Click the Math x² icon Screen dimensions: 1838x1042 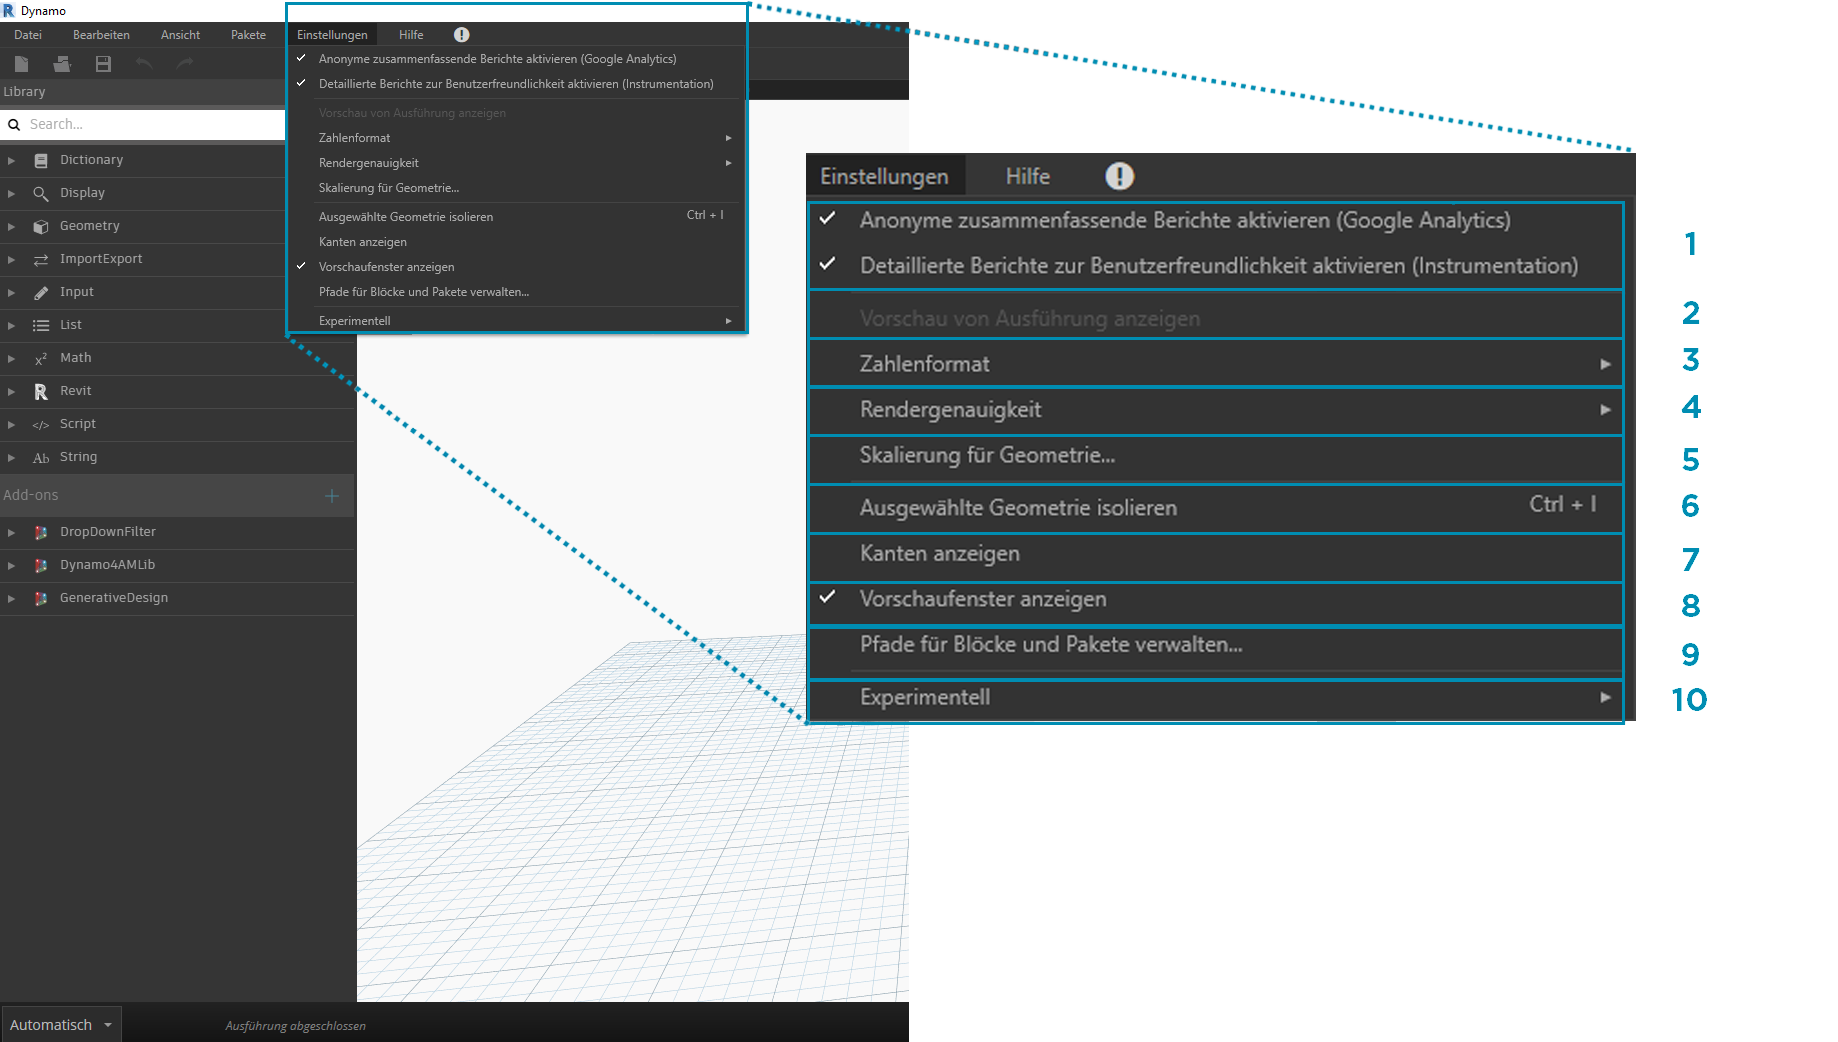tap(41, 358)
